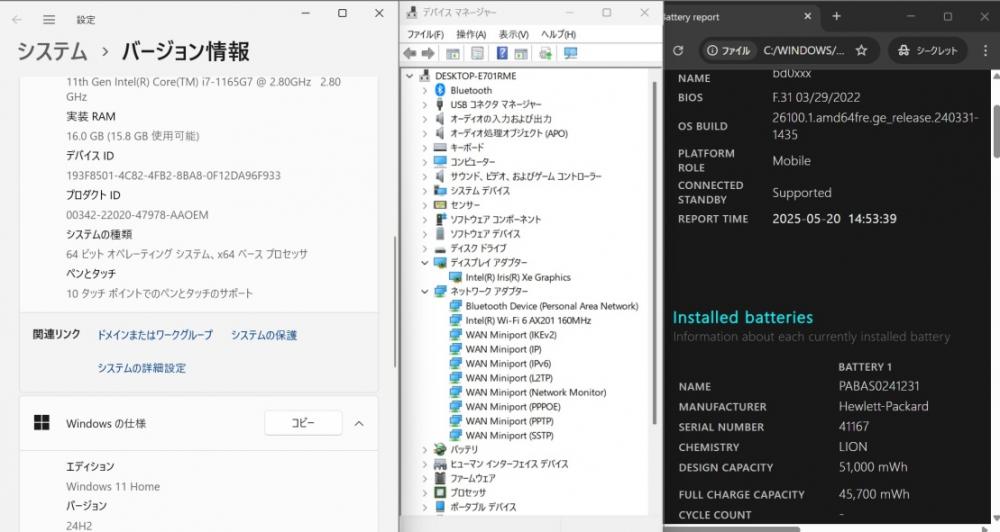This screenshot has width=1000, height=532.
Task: Click the forward arrow in Device Manager toolbar
Action: tap(429, 54)
